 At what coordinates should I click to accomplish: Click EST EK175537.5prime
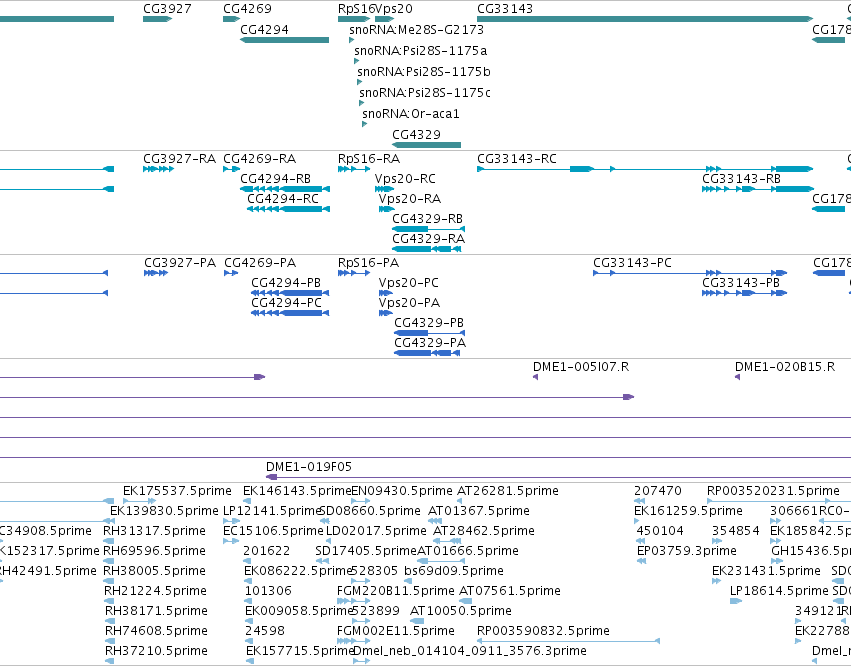click(177, 491)
